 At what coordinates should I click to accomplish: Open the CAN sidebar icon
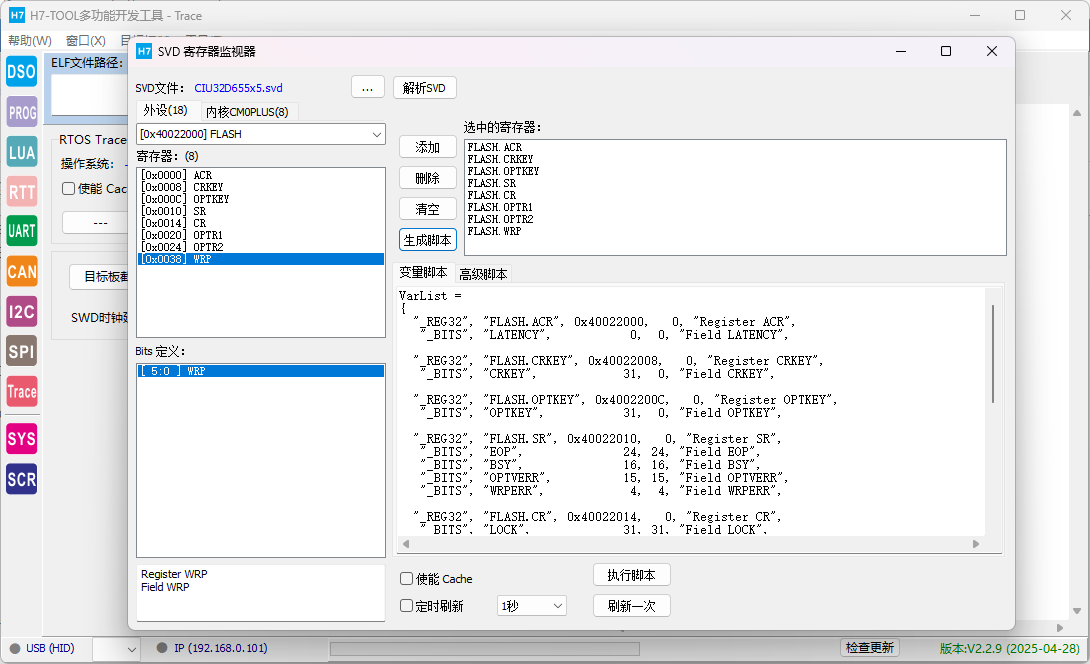[22, 271]
